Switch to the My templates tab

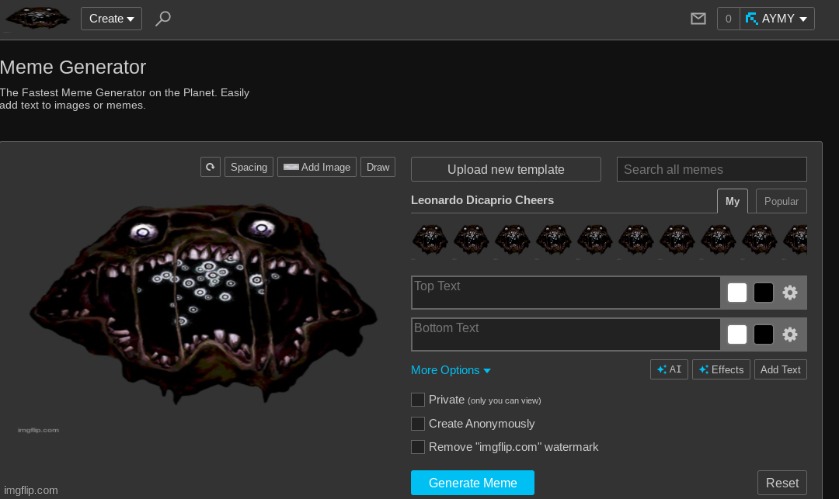pos(732,201)
